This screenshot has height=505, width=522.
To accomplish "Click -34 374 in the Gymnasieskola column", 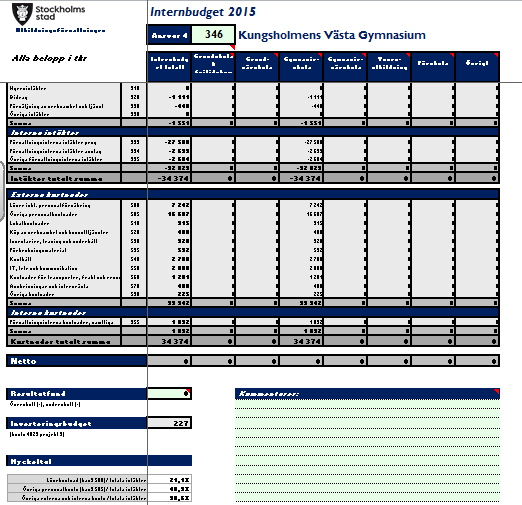I will coord(305,178).
